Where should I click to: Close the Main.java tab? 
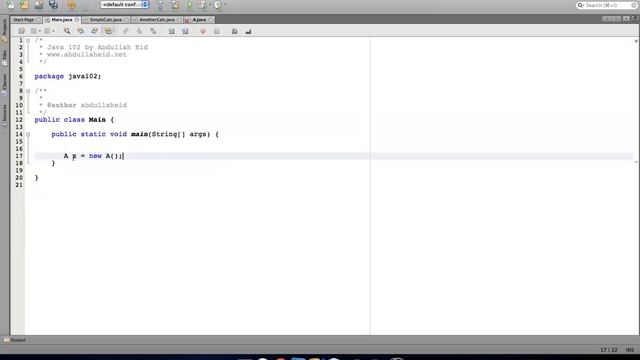77,20
